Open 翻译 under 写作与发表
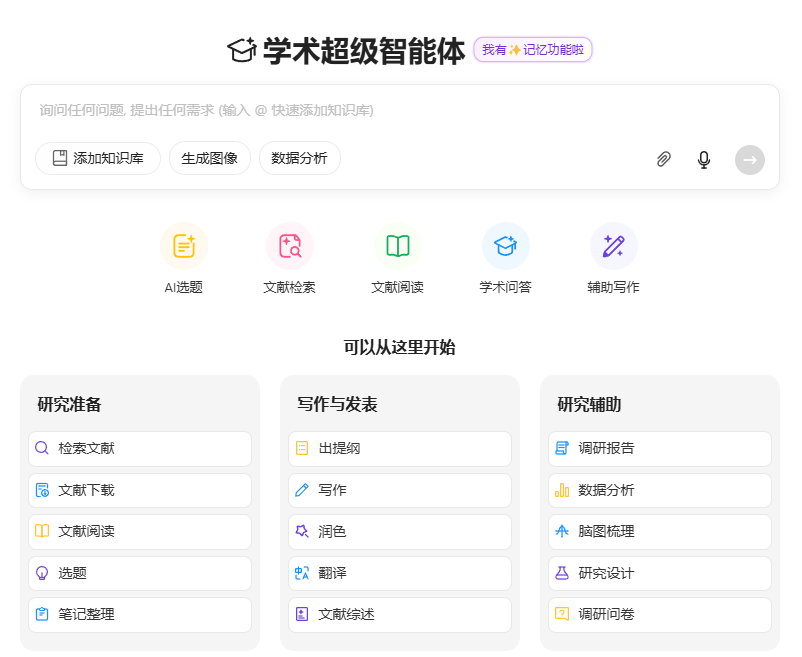 pyautogui.click(x=400, y=573)
